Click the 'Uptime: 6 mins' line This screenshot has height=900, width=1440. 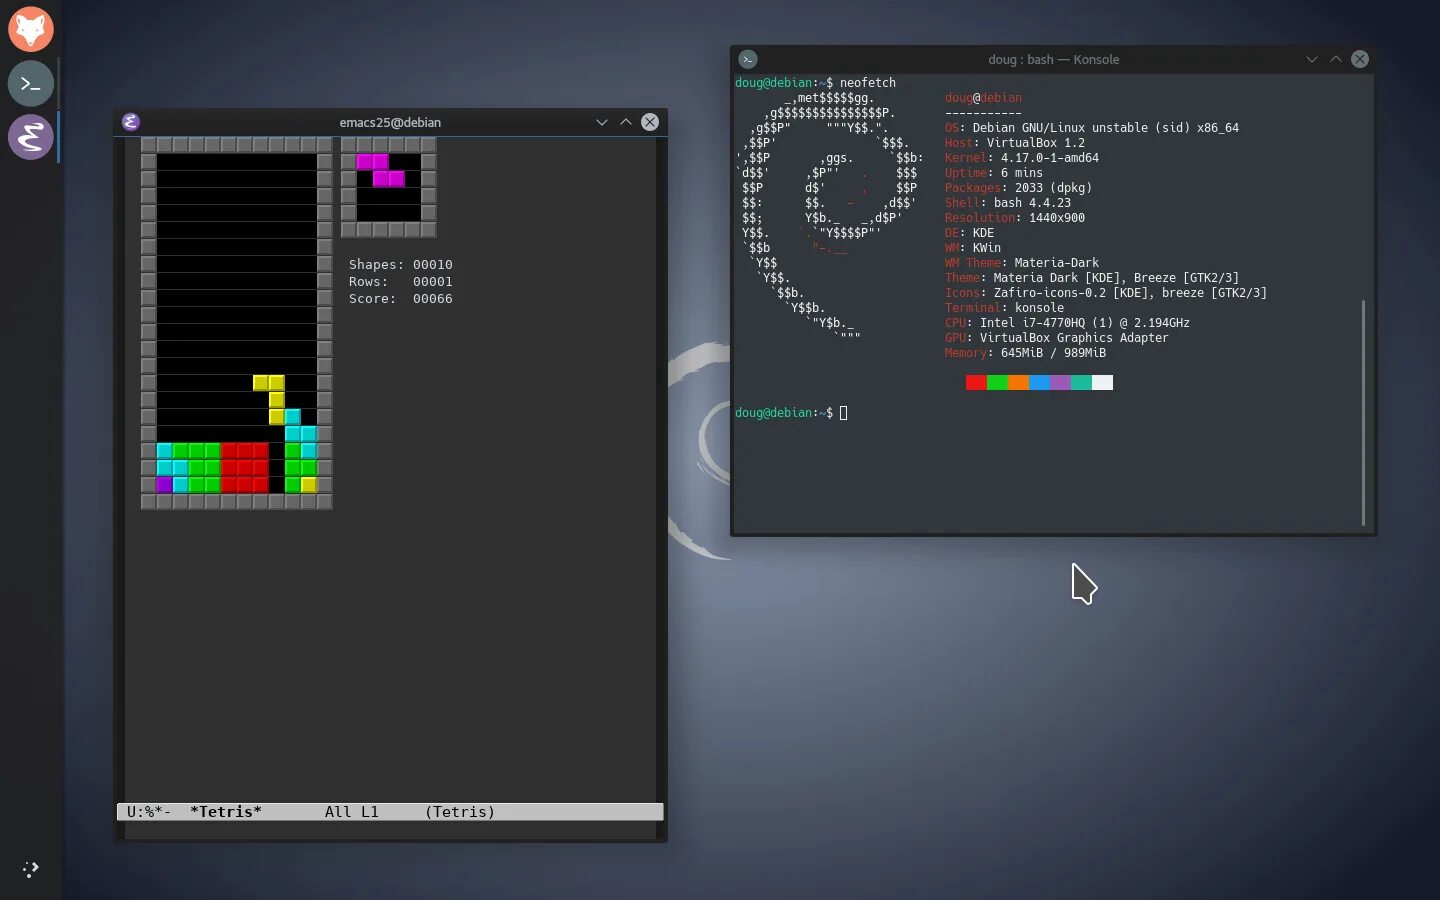click(x=994, y=173)
